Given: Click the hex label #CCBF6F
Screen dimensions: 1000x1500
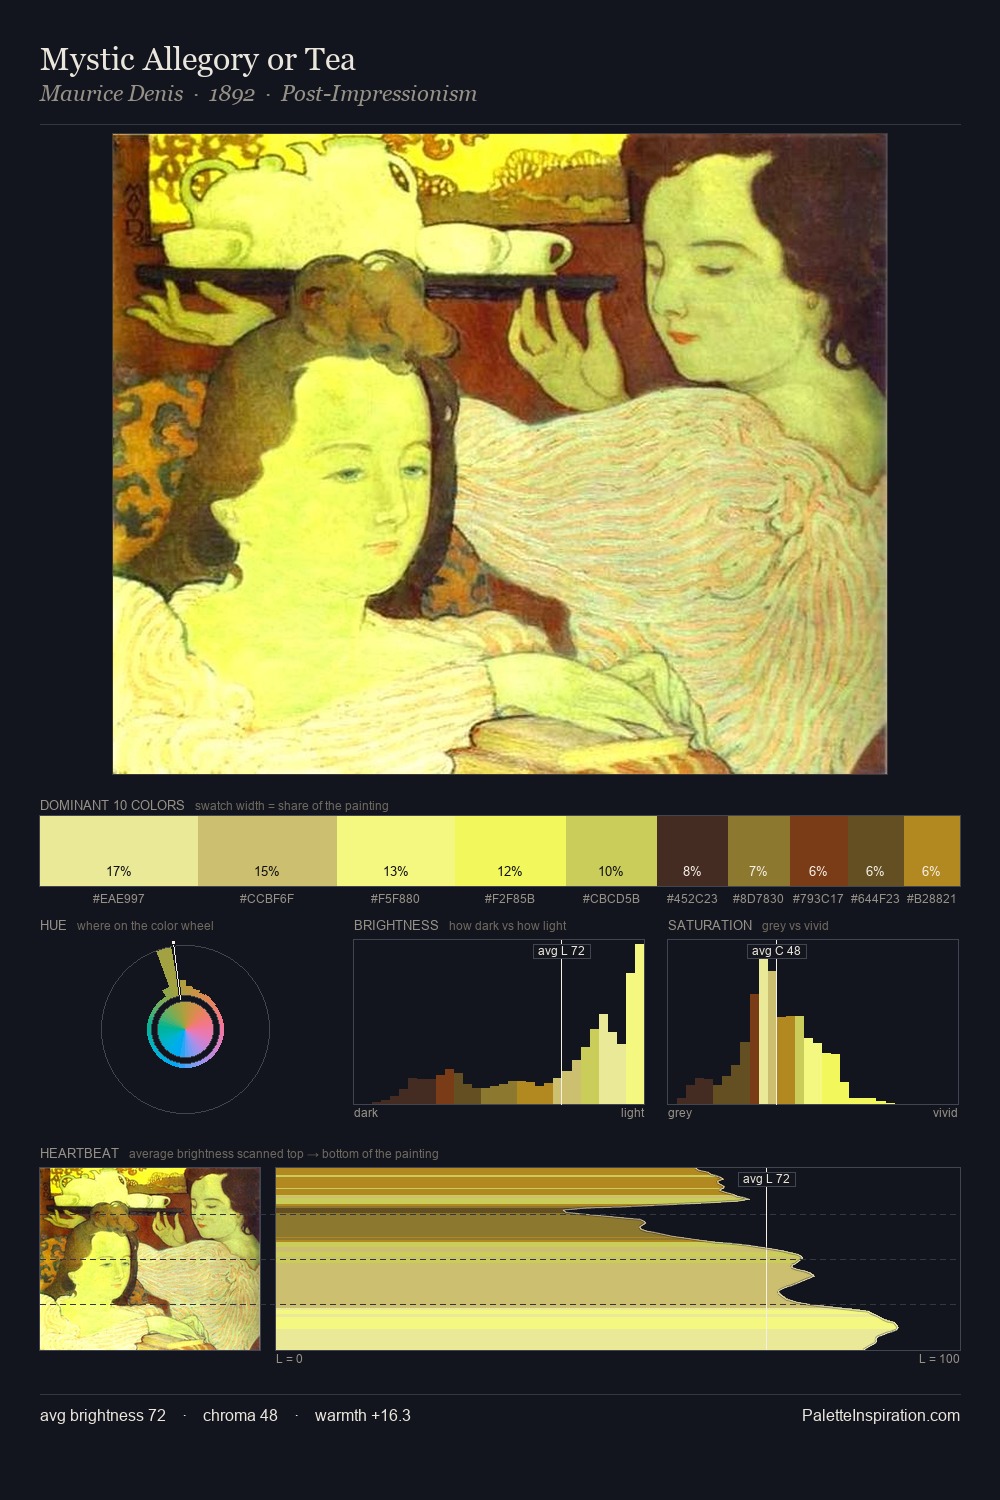Looking at the screenshot, I should [x=267, y=899].
